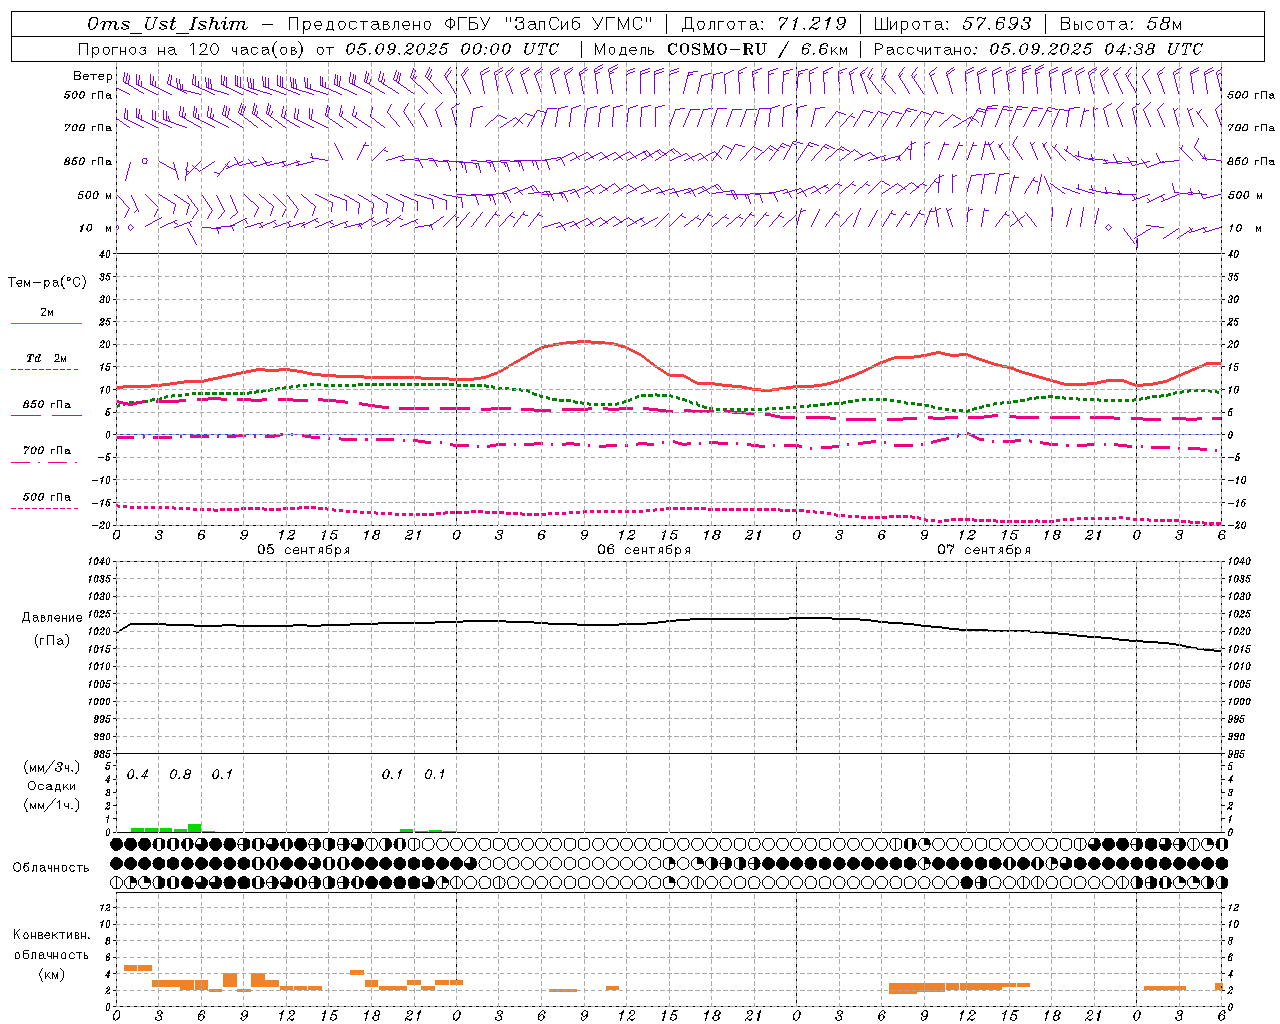The image size is (1280, 1024).
Task: Click the 700 гПа temperature legend entry
Action: pyautogui.click(x=47, y=450)
